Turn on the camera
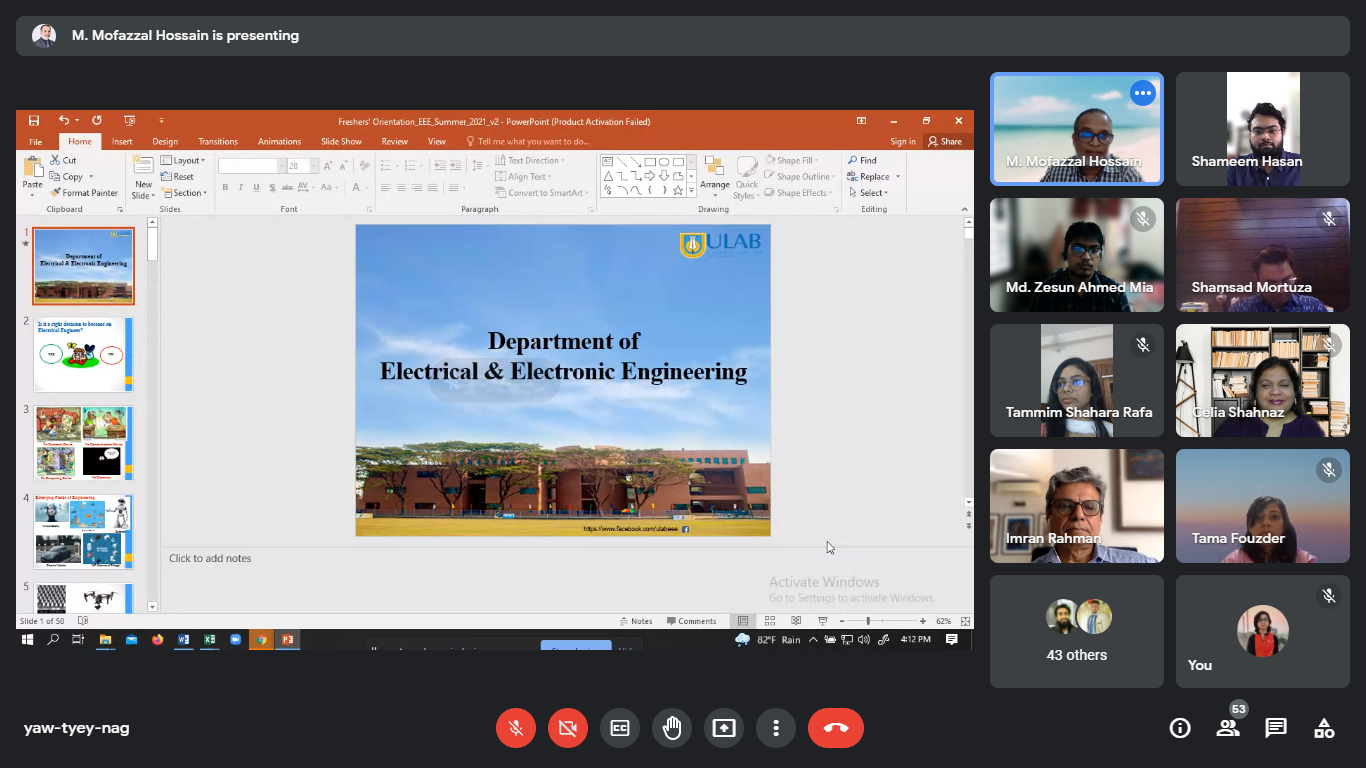The image size is (1366, 768). 568,728
